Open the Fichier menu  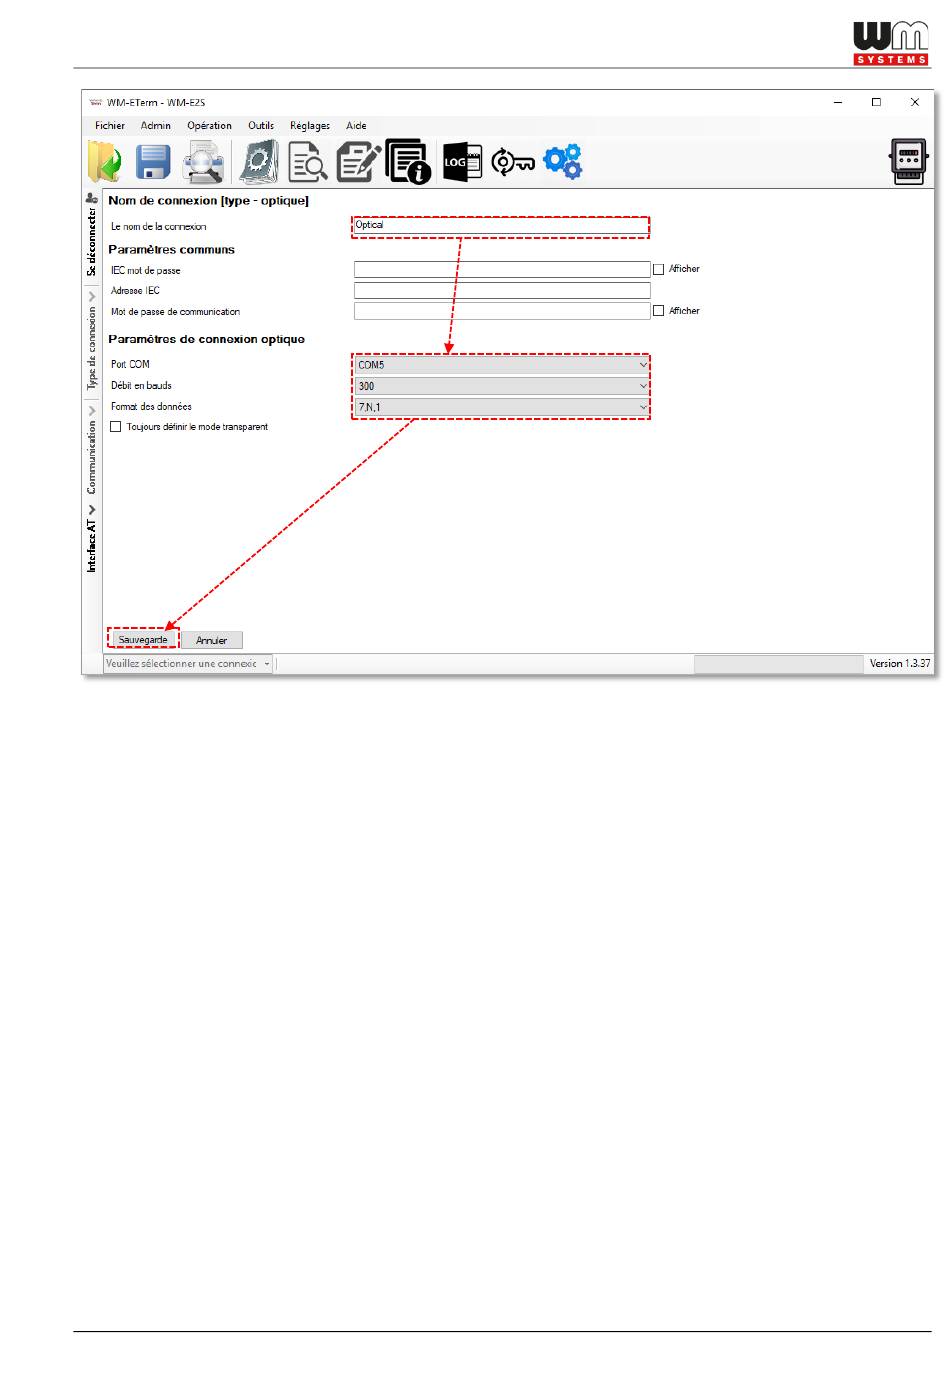click(x=110, y=126)
